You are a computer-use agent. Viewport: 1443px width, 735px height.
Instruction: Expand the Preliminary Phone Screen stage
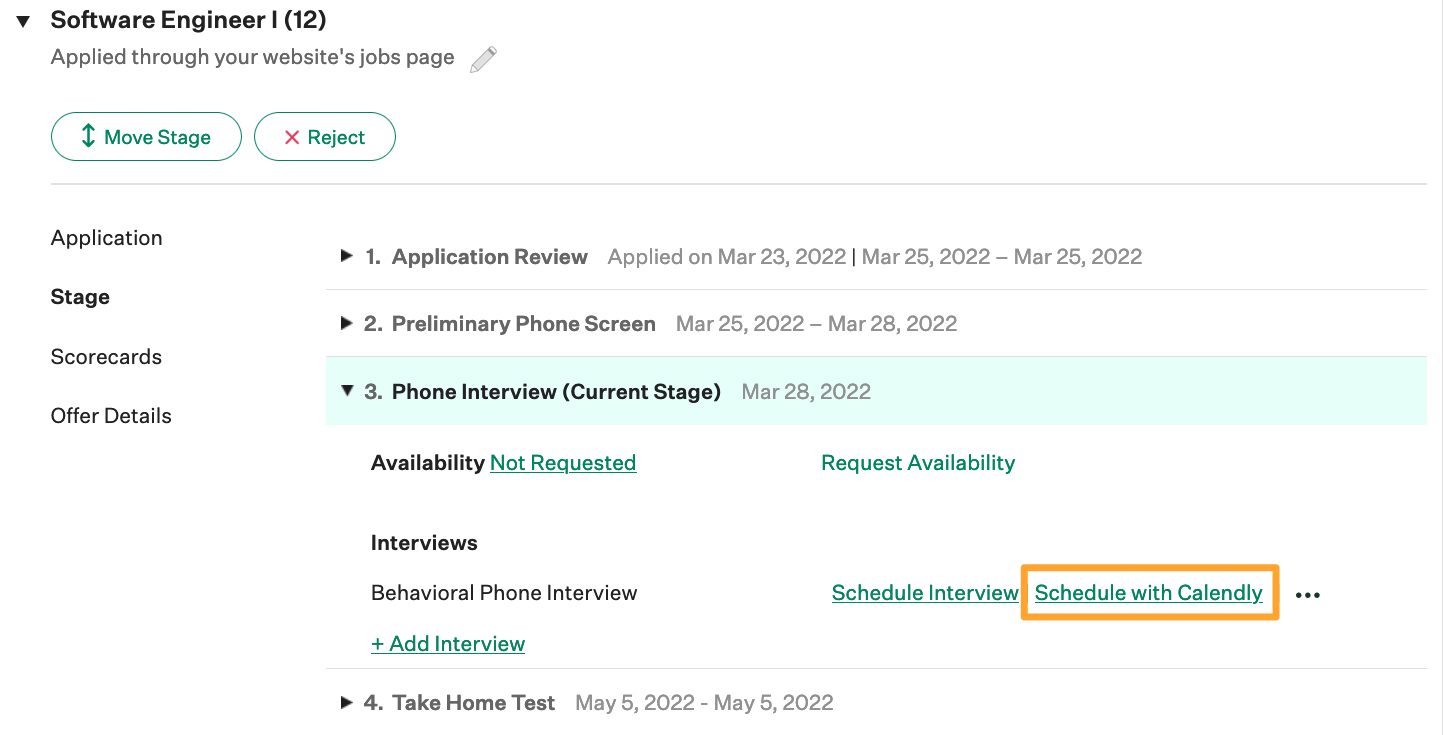pyautogui.click(x=347, y=323)
